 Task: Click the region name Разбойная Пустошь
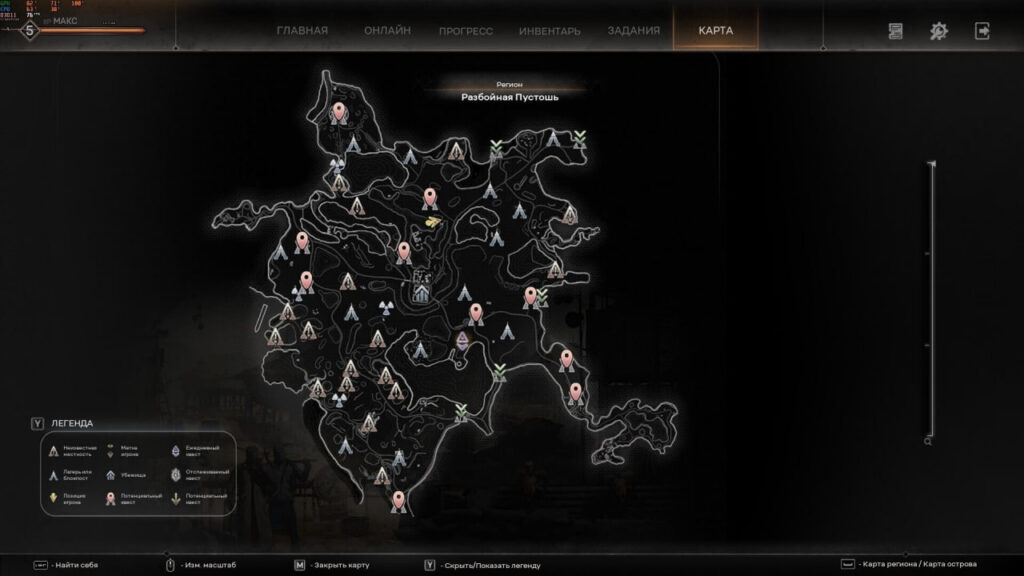tap(509, 97)
